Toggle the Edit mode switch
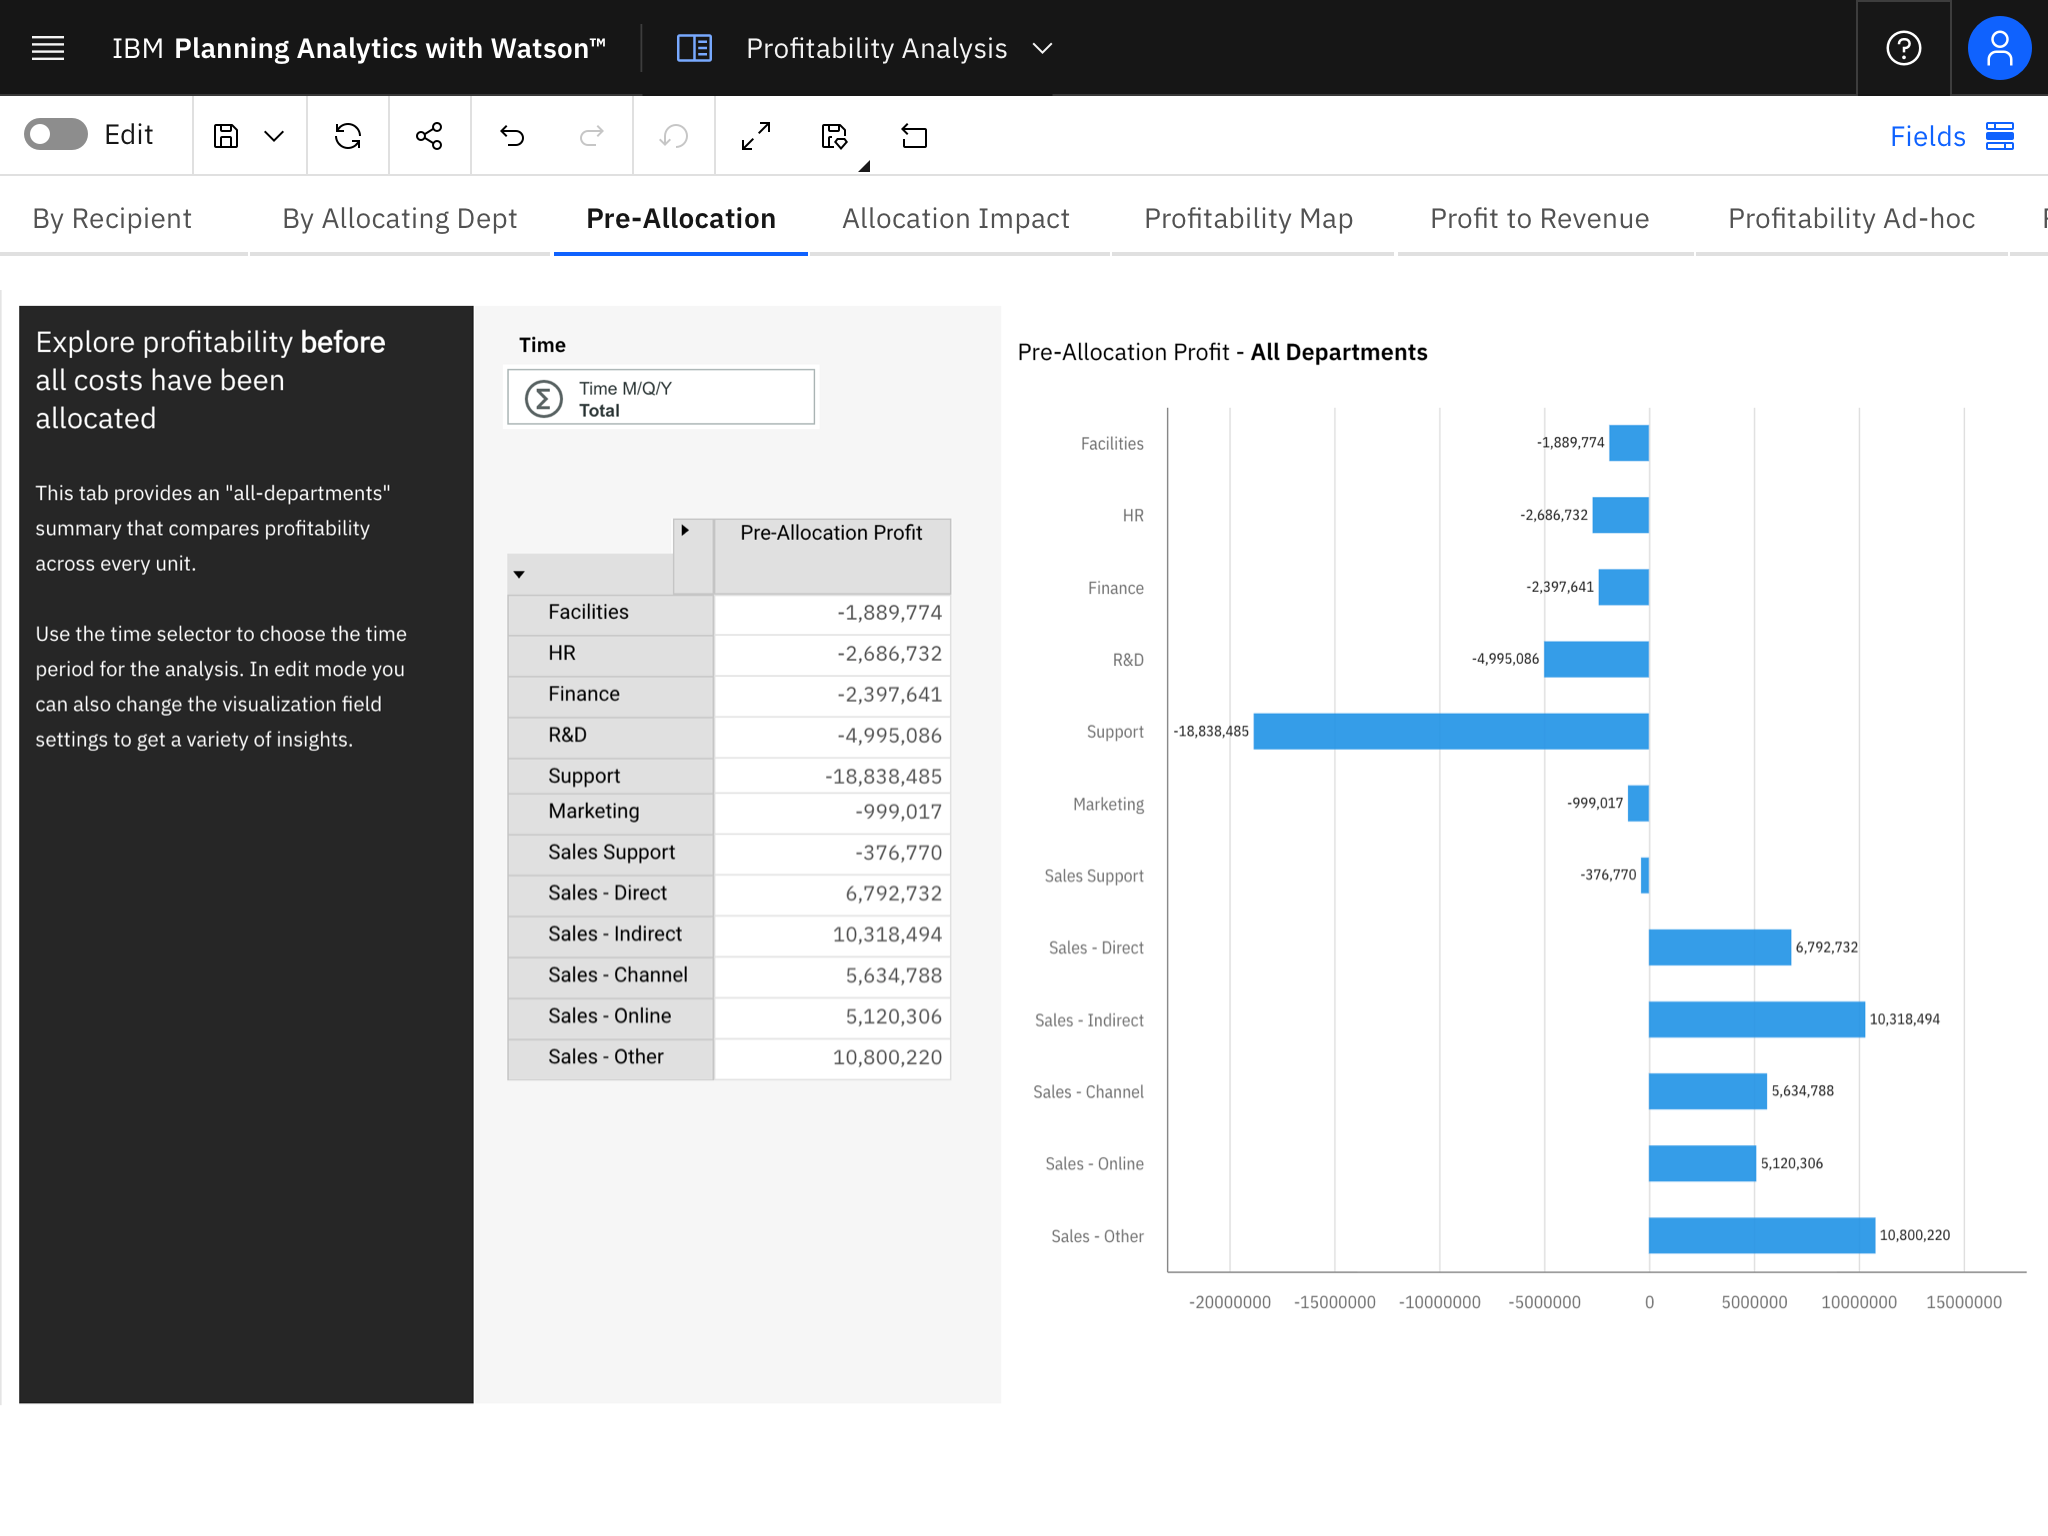This screenshot has width=2048, height=1536. coord(56,135)
